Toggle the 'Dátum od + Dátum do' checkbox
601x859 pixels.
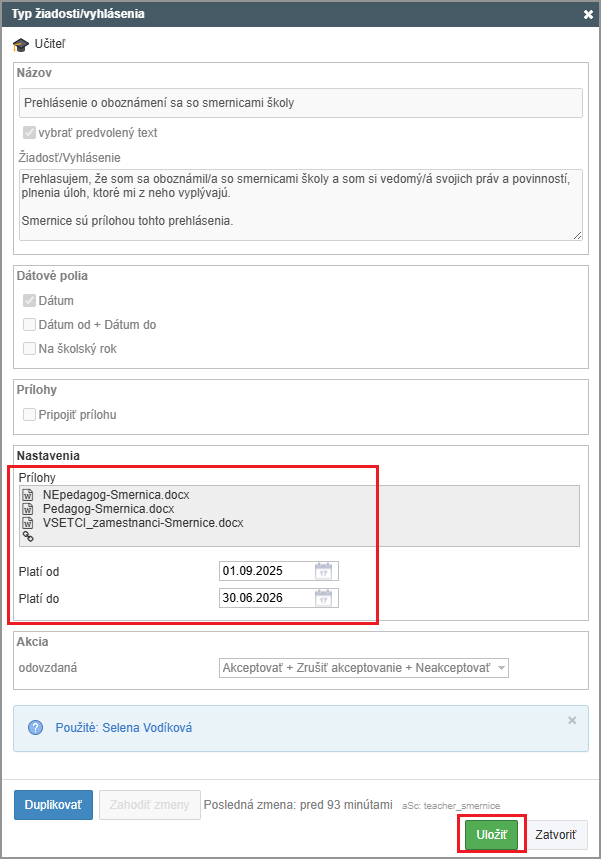click(29, 324)
